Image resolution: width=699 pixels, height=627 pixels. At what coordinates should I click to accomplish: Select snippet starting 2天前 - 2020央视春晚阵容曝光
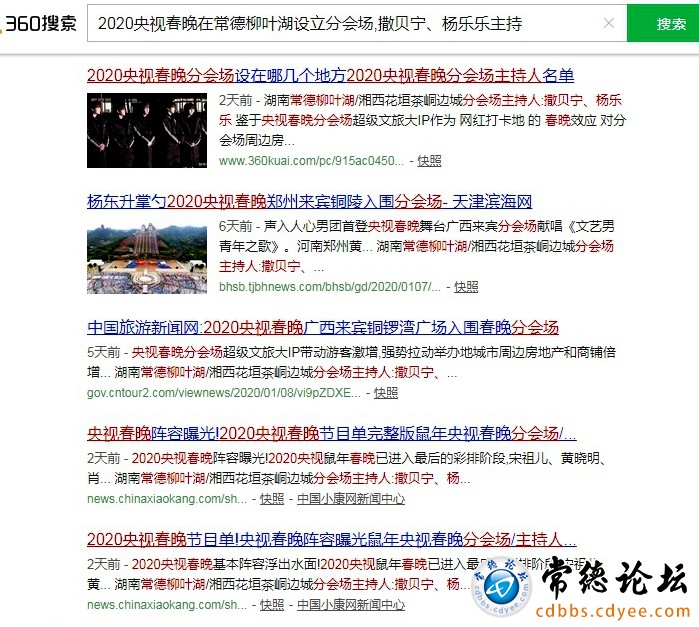pyautogui.click(x=347, y=468)
